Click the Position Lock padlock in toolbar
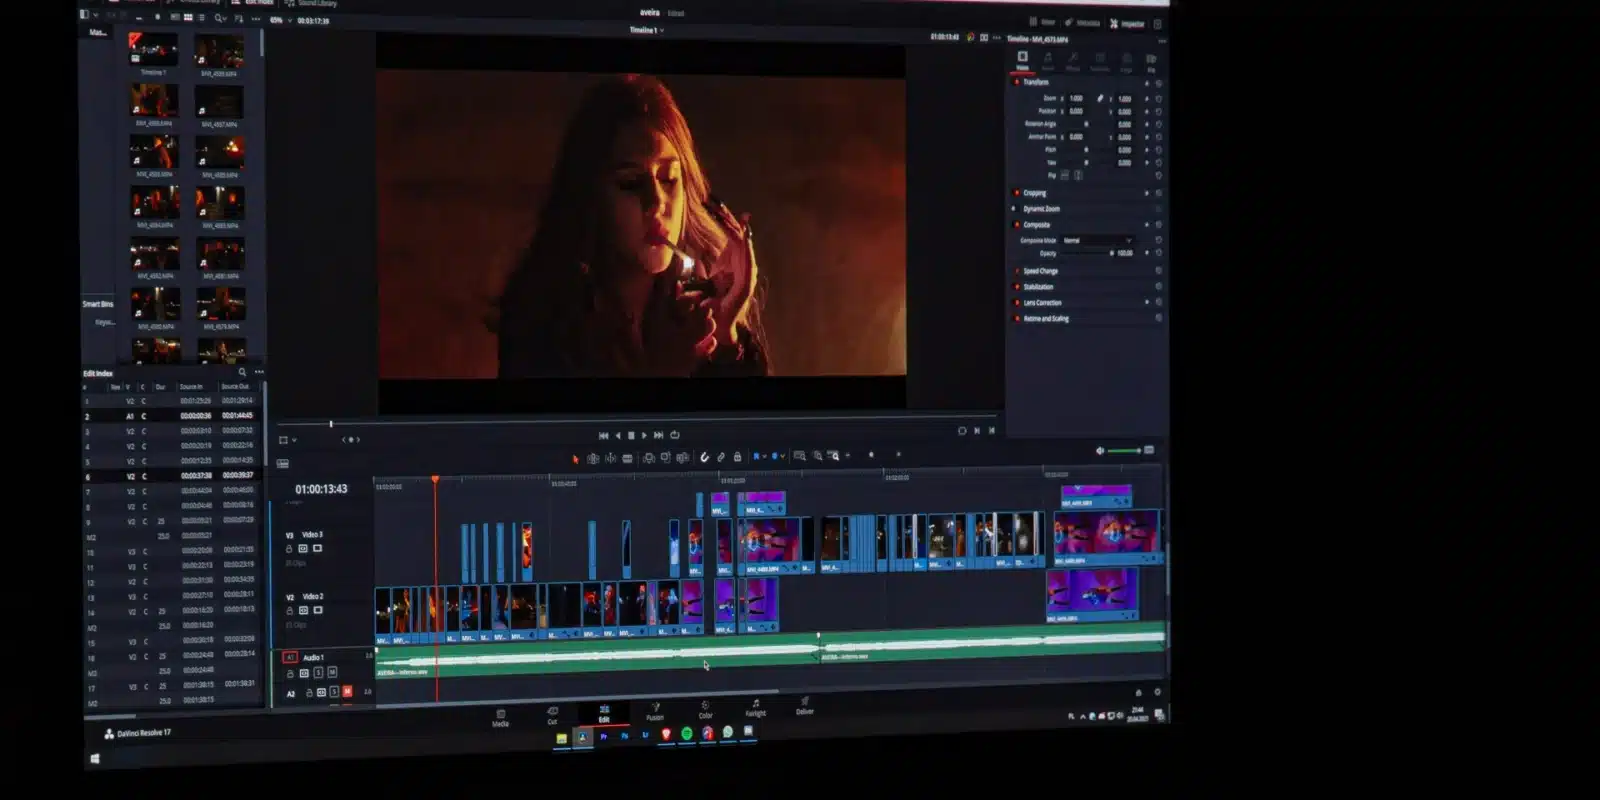1600x800 pixels. (x=738, y=457)
